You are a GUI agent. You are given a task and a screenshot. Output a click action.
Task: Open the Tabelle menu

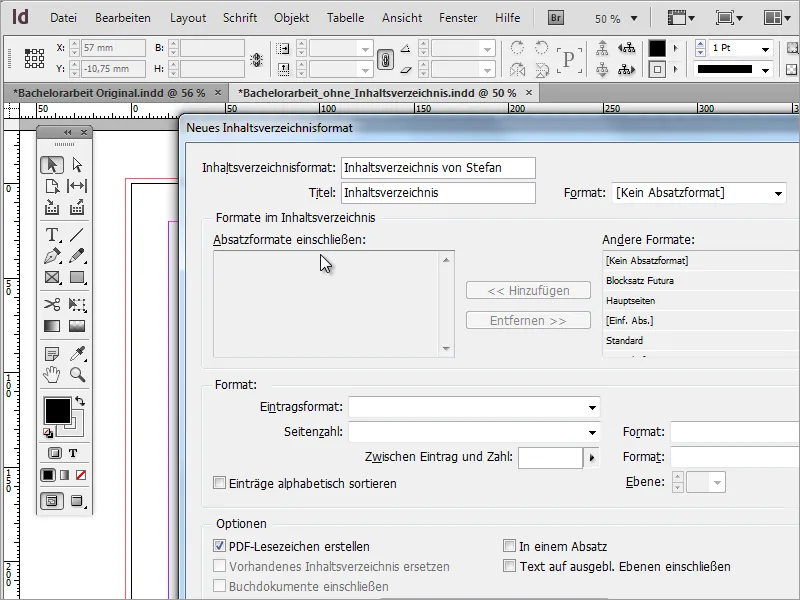click(345, 18)
